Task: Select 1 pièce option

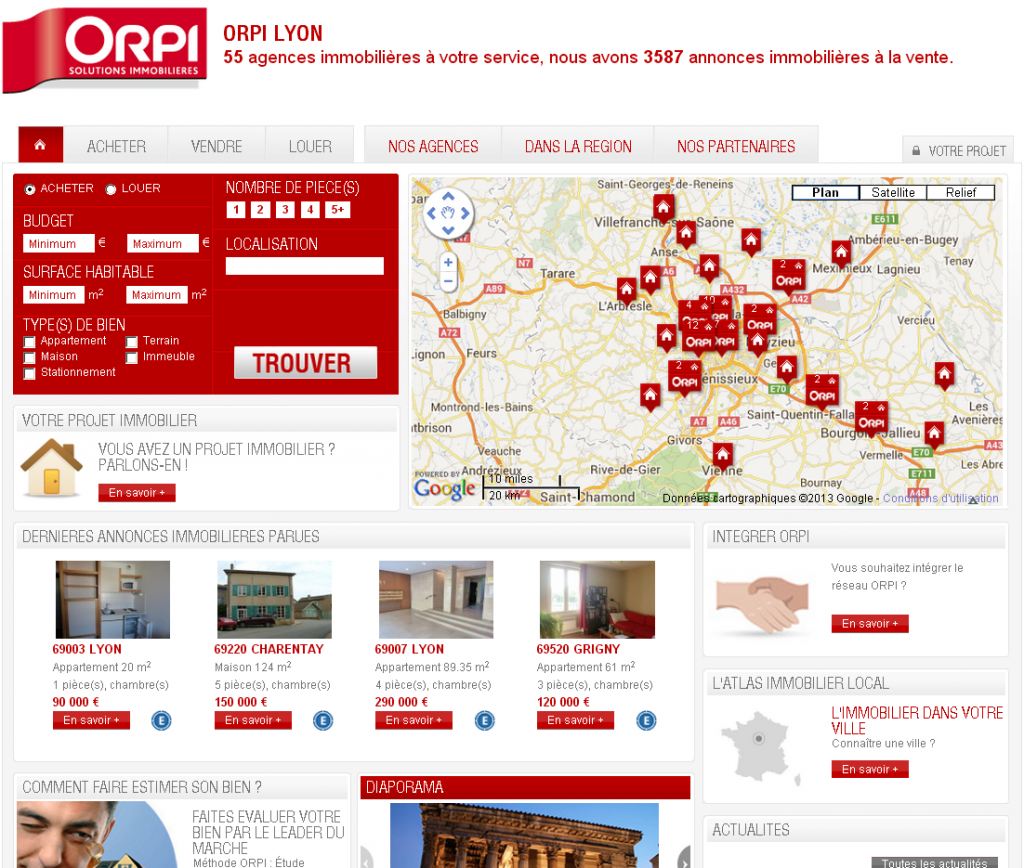Action: tap(236, 210)
